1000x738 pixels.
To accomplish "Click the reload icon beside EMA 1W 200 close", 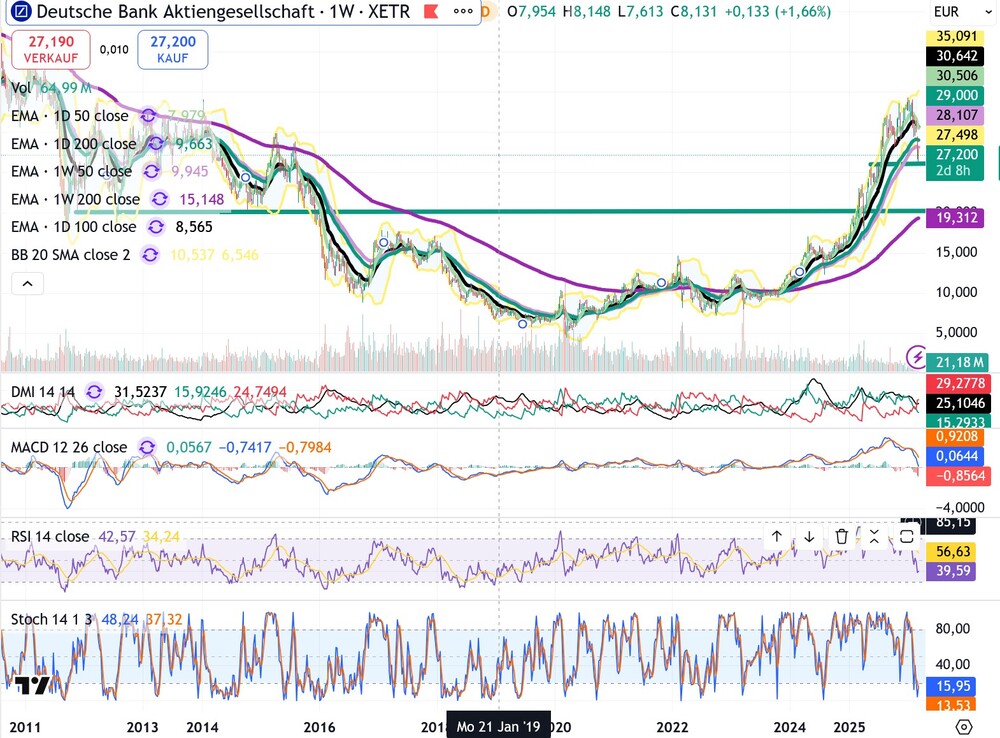I will pos(158,199).
